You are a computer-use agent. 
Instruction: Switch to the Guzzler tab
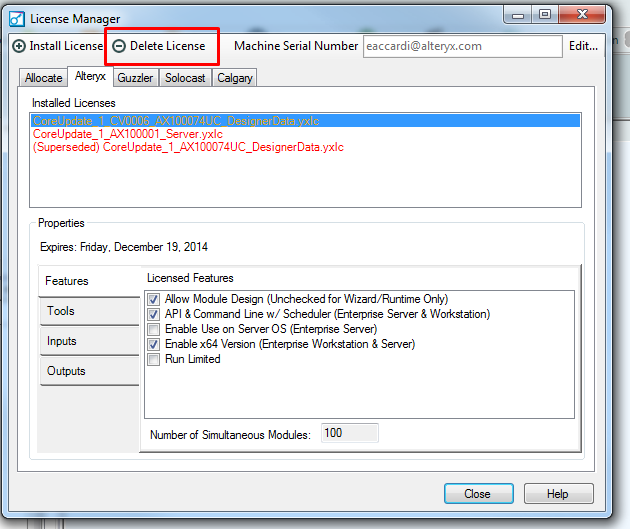135,78
